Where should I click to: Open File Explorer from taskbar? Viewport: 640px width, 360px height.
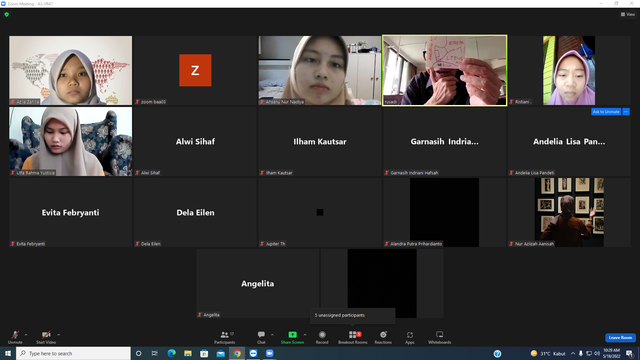(x=188, y=353)
